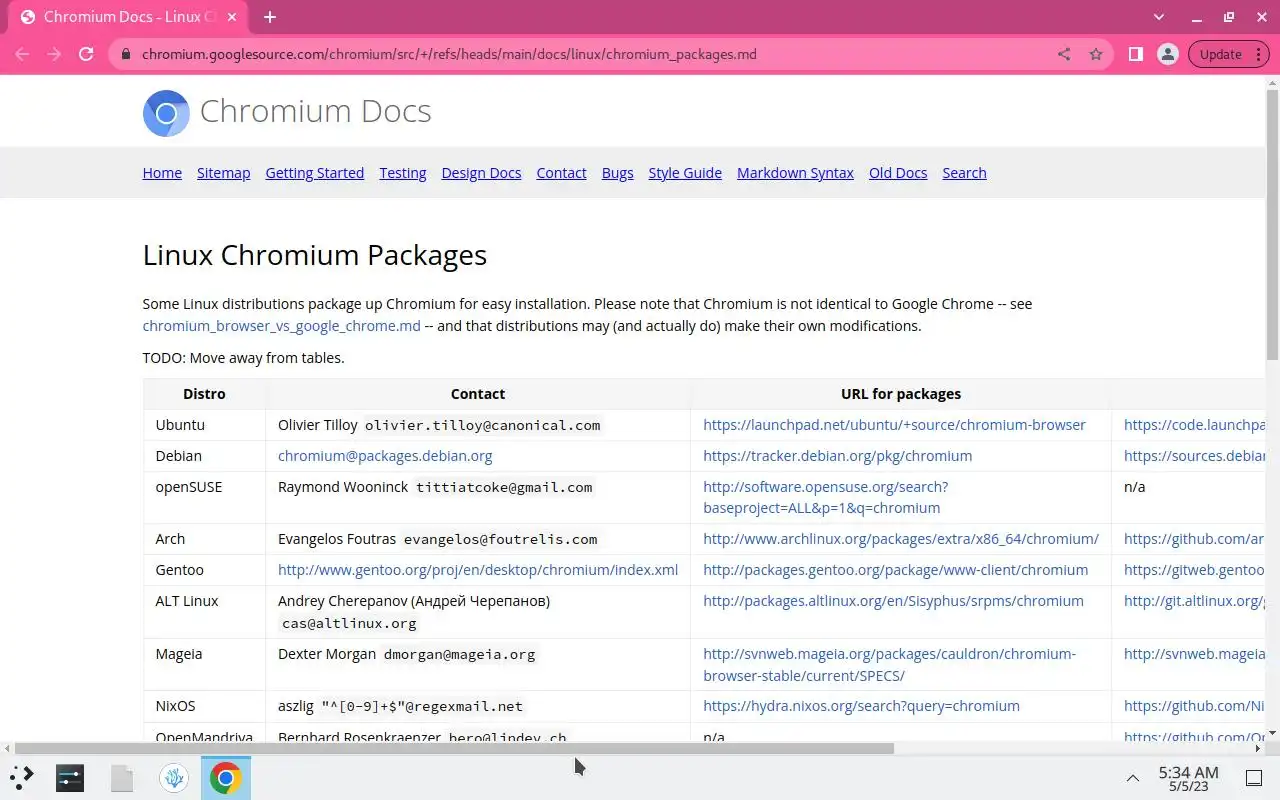This screenshot has width=1280, height=800.
Task: Click the Contact column header
Action: click(x=478, y=394)
